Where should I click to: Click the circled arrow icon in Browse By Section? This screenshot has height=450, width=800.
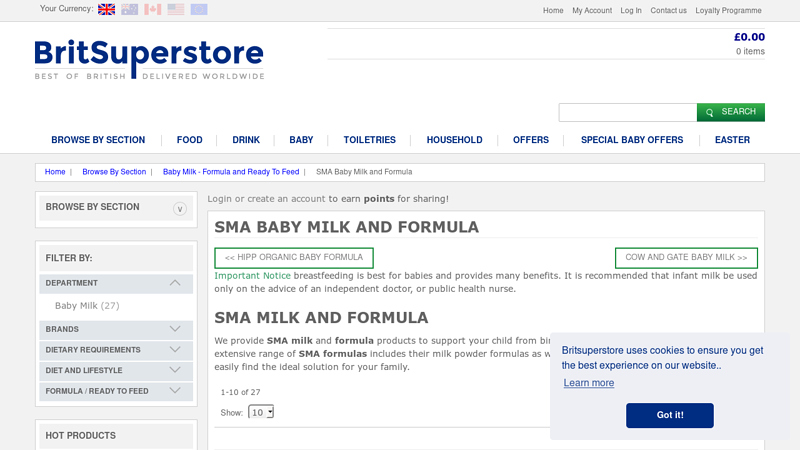click(180, 209)
